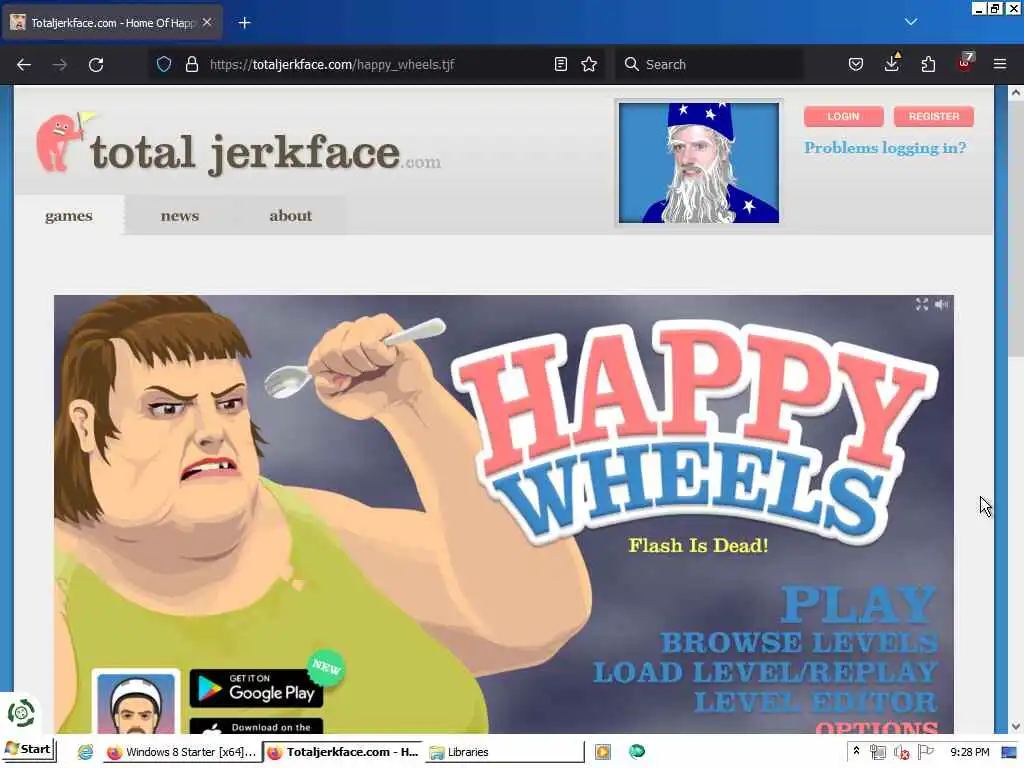
Task: Open the Firefox hamburger application menu
Action: [1000, 64]
